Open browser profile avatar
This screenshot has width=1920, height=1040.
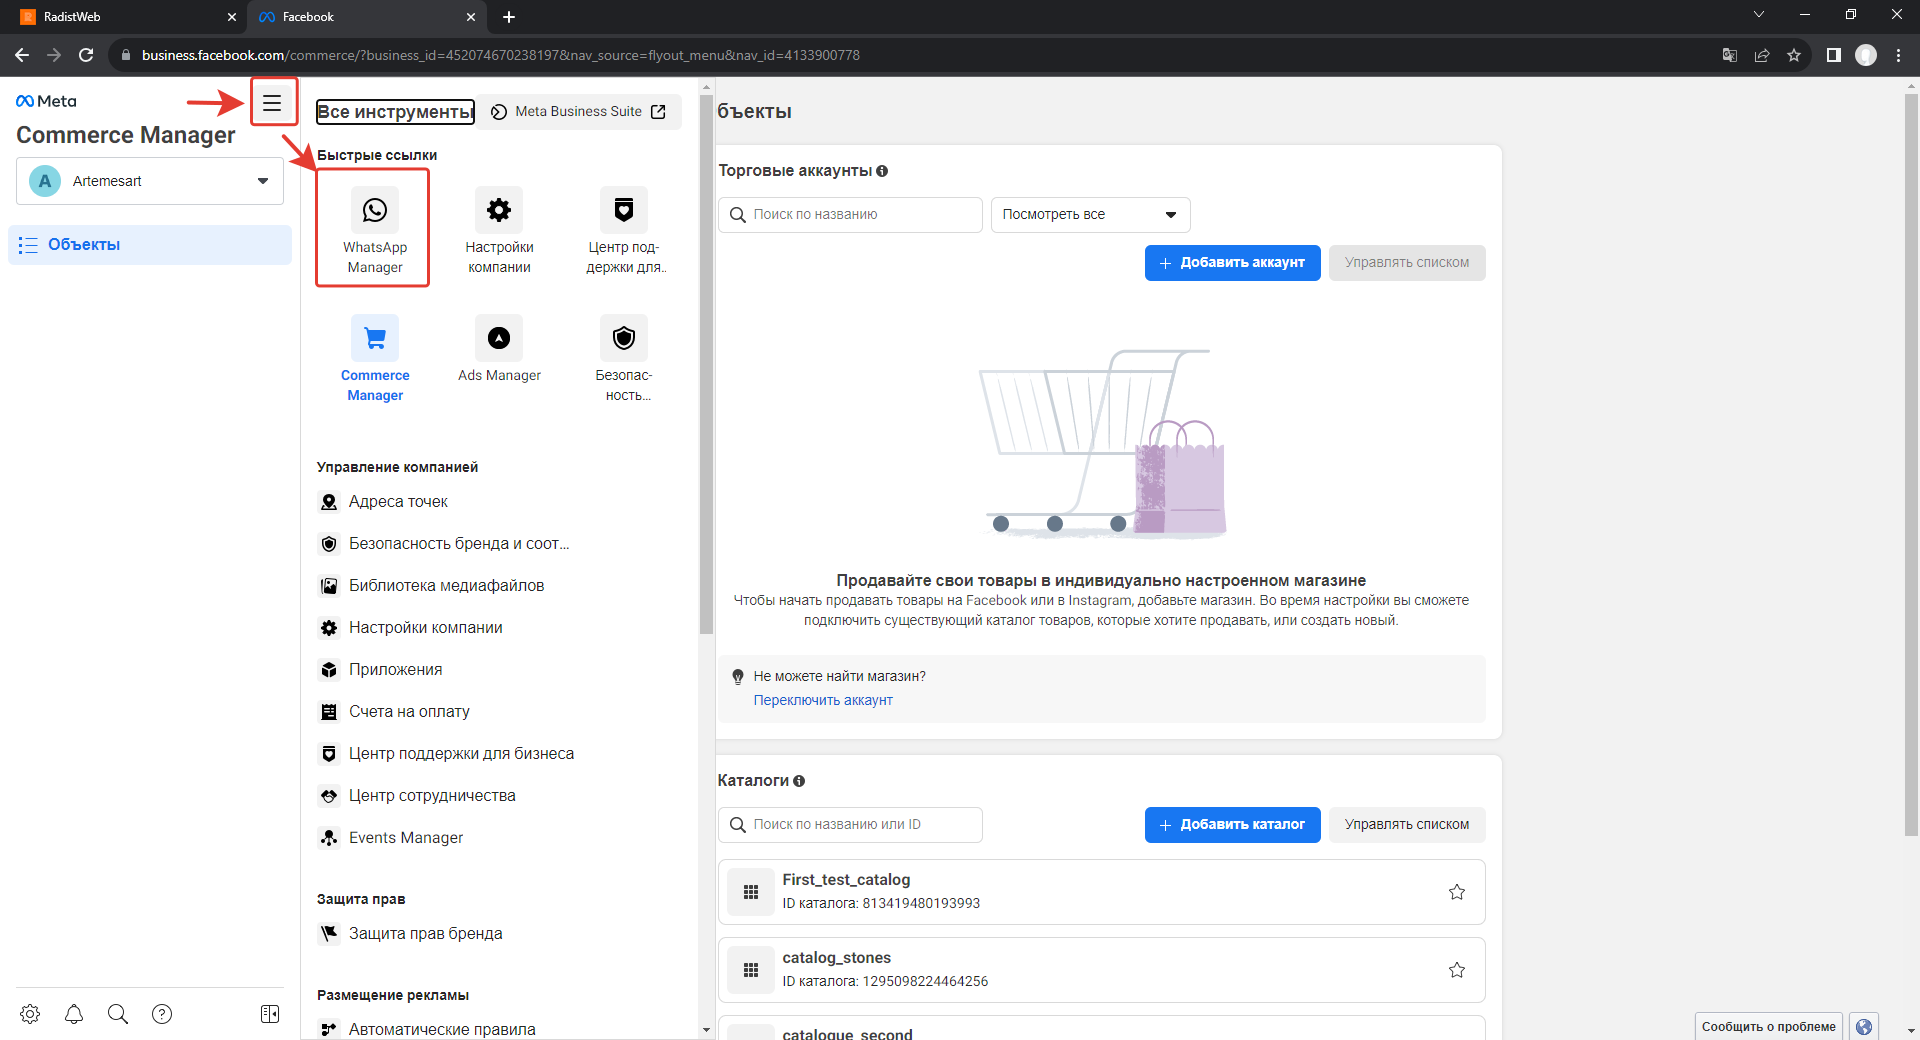(x=1866, y=55)
